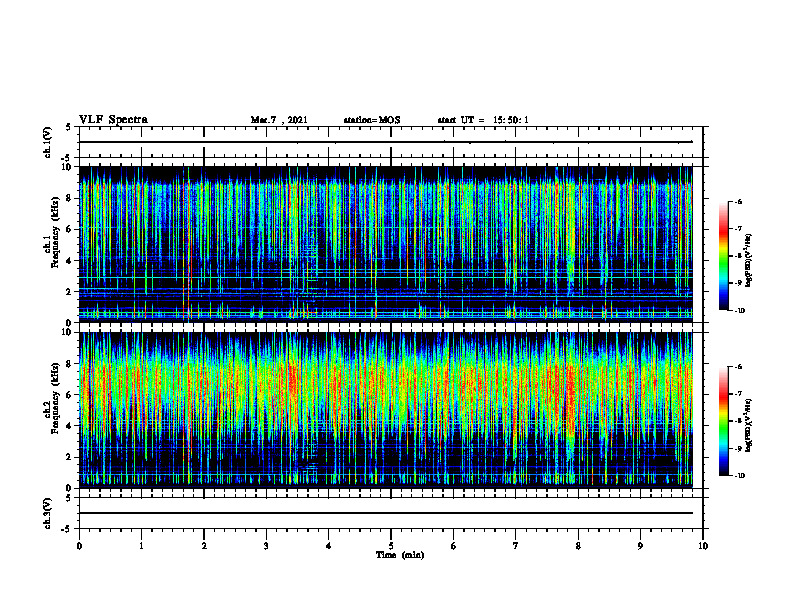Click the "5" tick on the time axis
This screenshot has height=612, width=792.
[391, 546]
